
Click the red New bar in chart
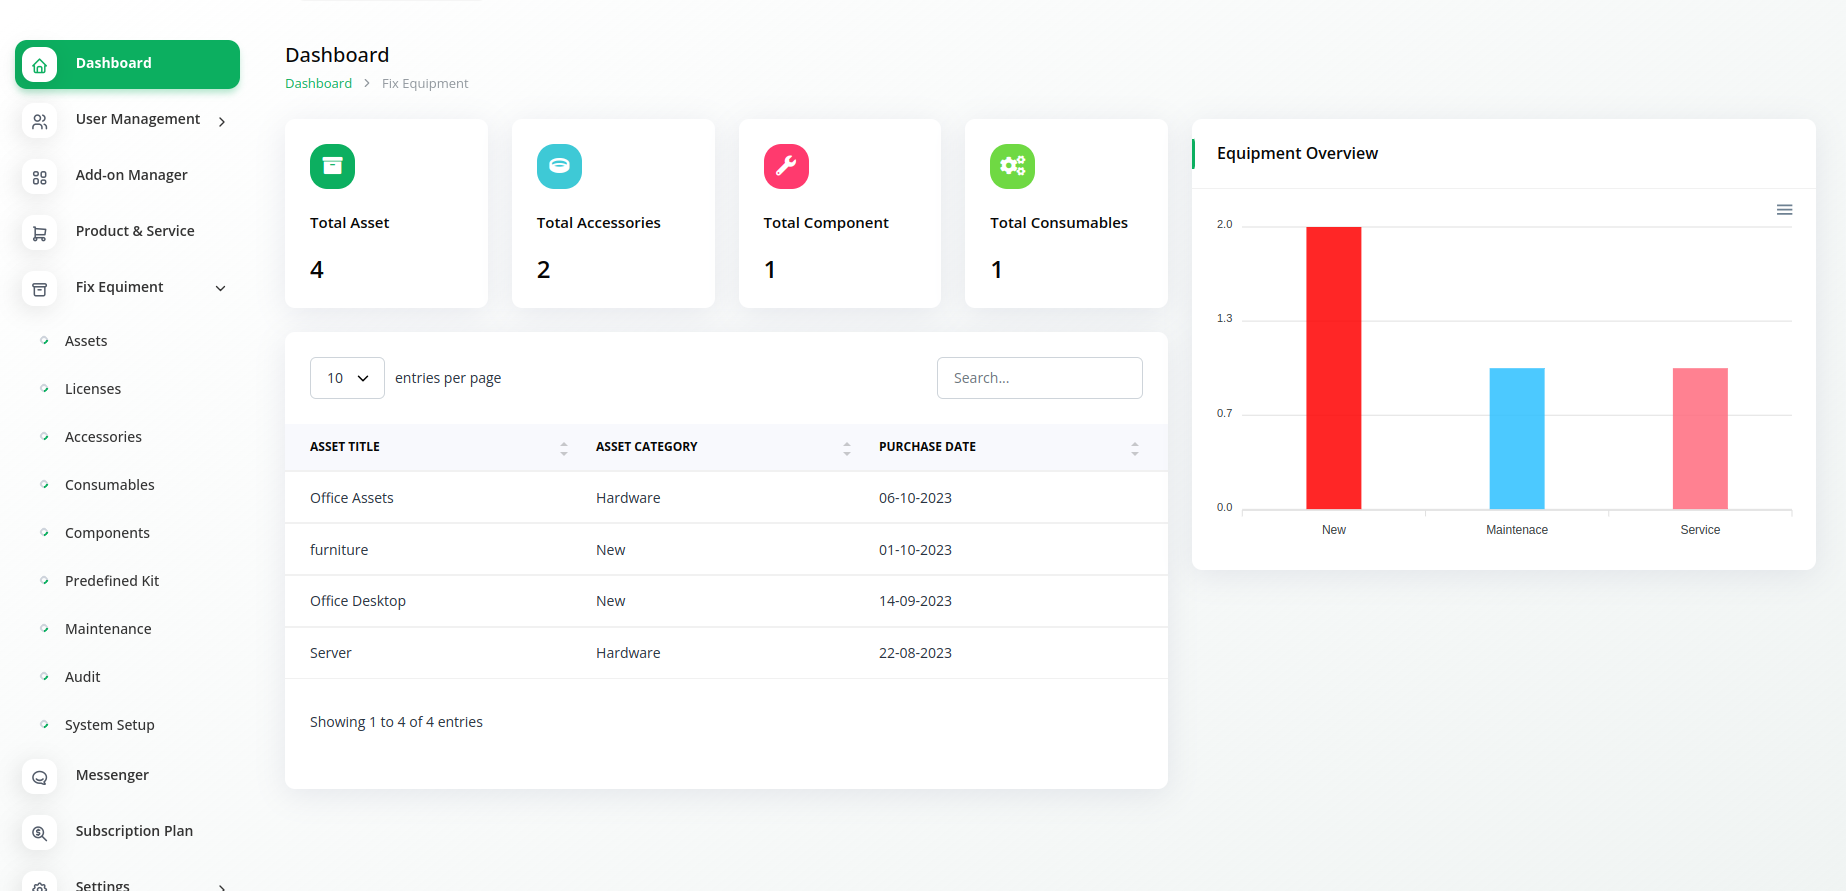click(x=1333, y=368)
